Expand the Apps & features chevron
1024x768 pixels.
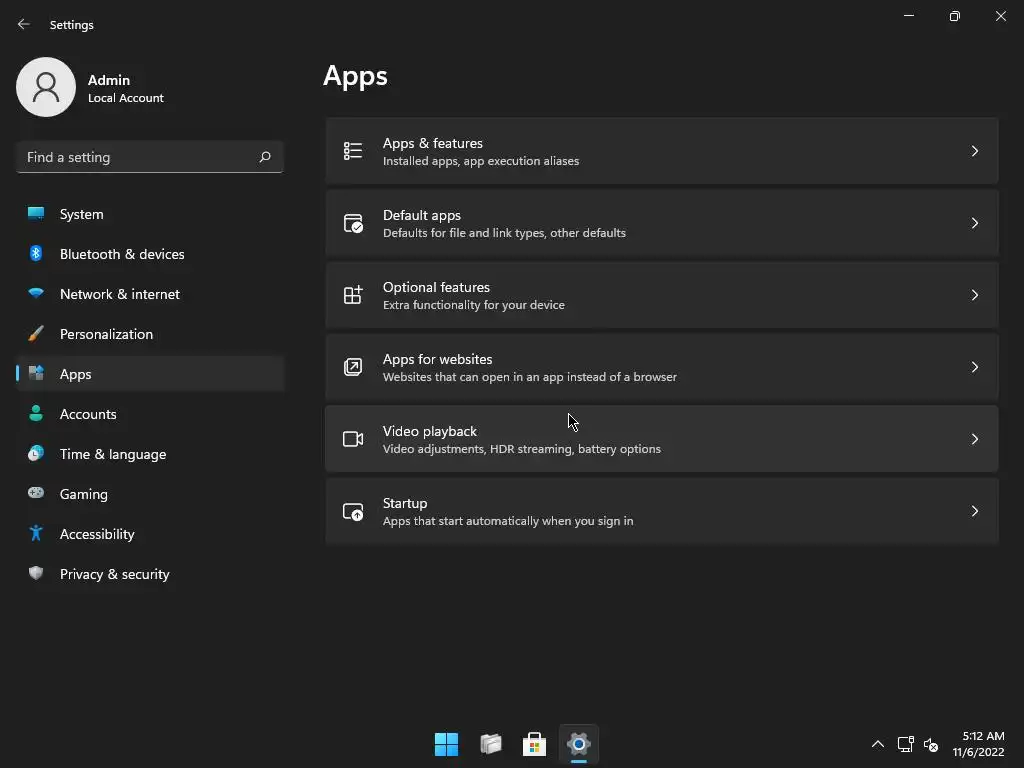click(974, 151)
